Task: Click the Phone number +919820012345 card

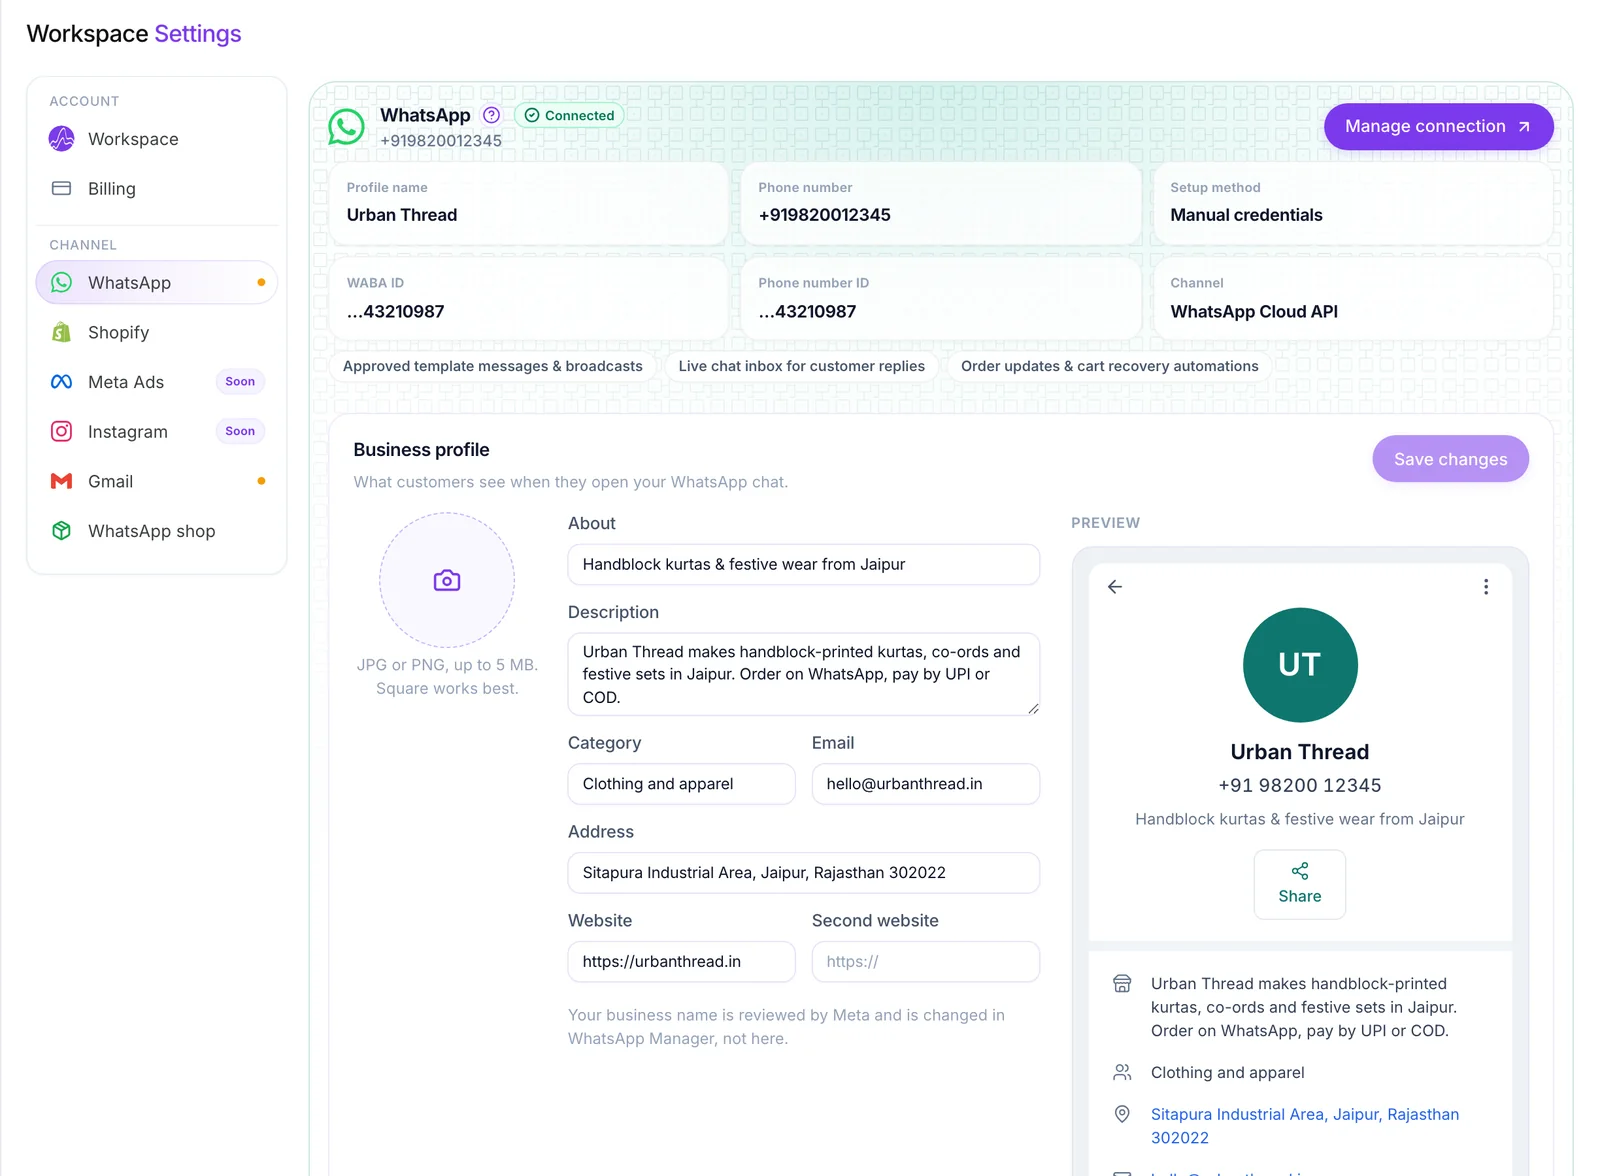Action: [x=941, y=204]
